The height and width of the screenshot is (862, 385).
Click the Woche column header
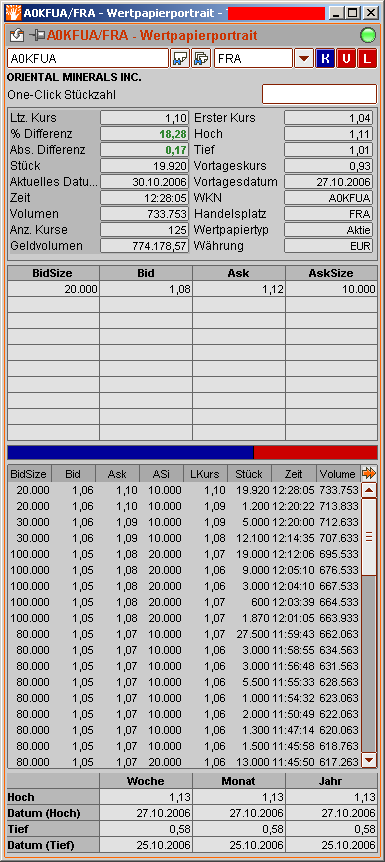click(x=146, y=781)
